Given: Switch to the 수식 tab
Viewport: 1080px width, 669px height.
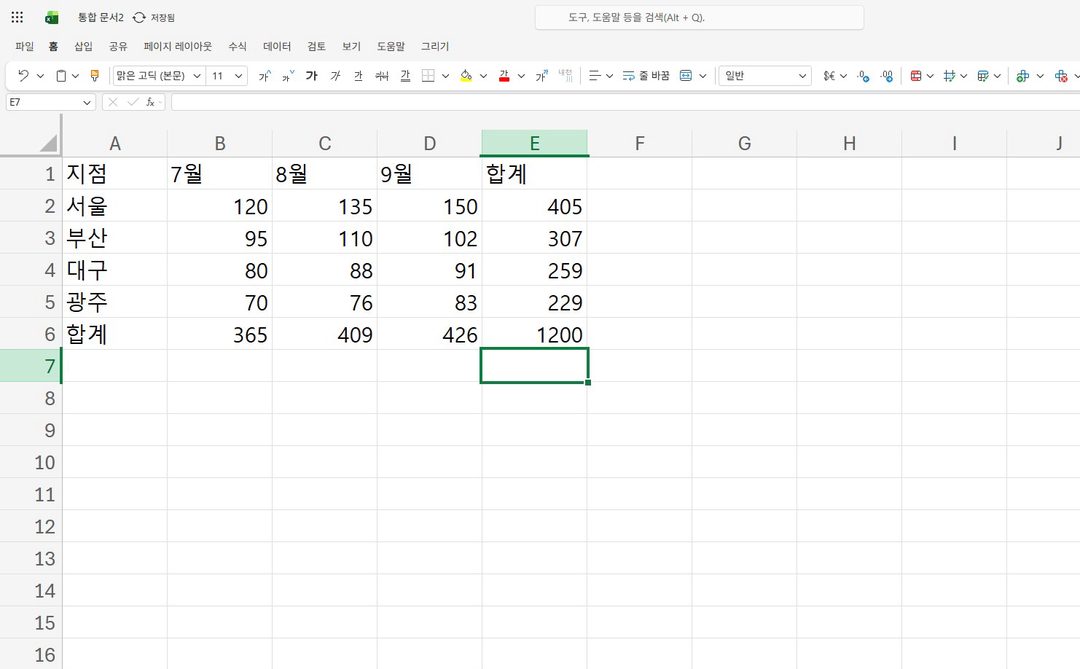Looking at the screenshot, I should tap(238, 46).
